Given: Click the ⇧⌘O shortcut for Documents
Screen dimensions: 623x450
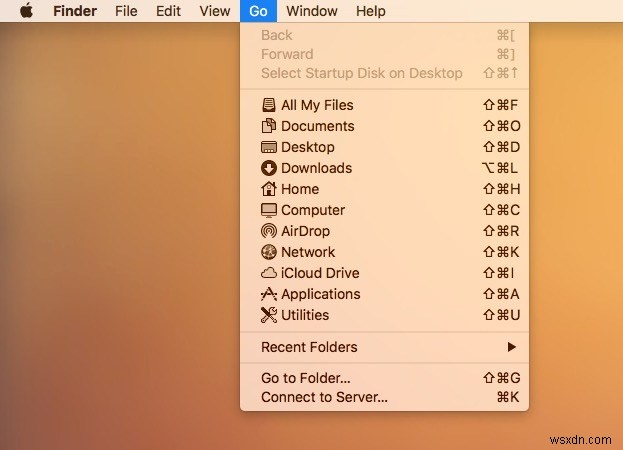Looking at the screenshot, I should [502, 126].
